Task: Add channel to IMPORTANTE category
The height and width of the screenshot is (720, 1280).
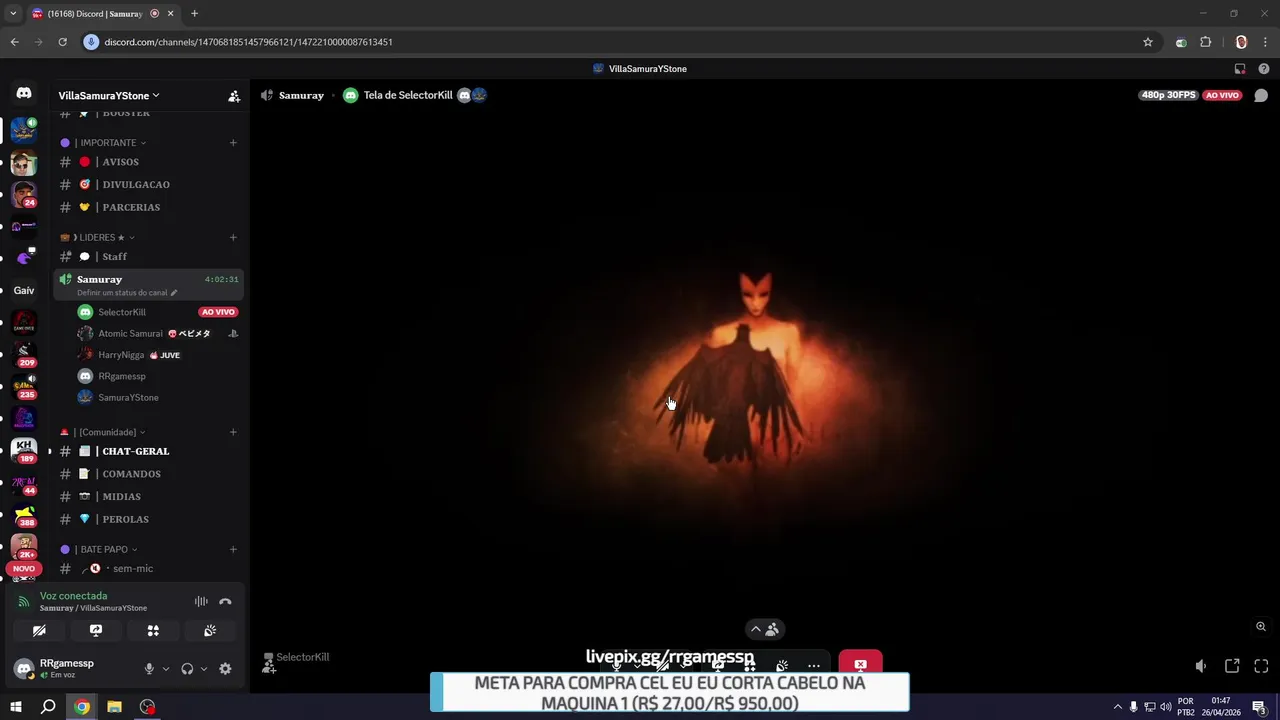Action: click(233, 143)
